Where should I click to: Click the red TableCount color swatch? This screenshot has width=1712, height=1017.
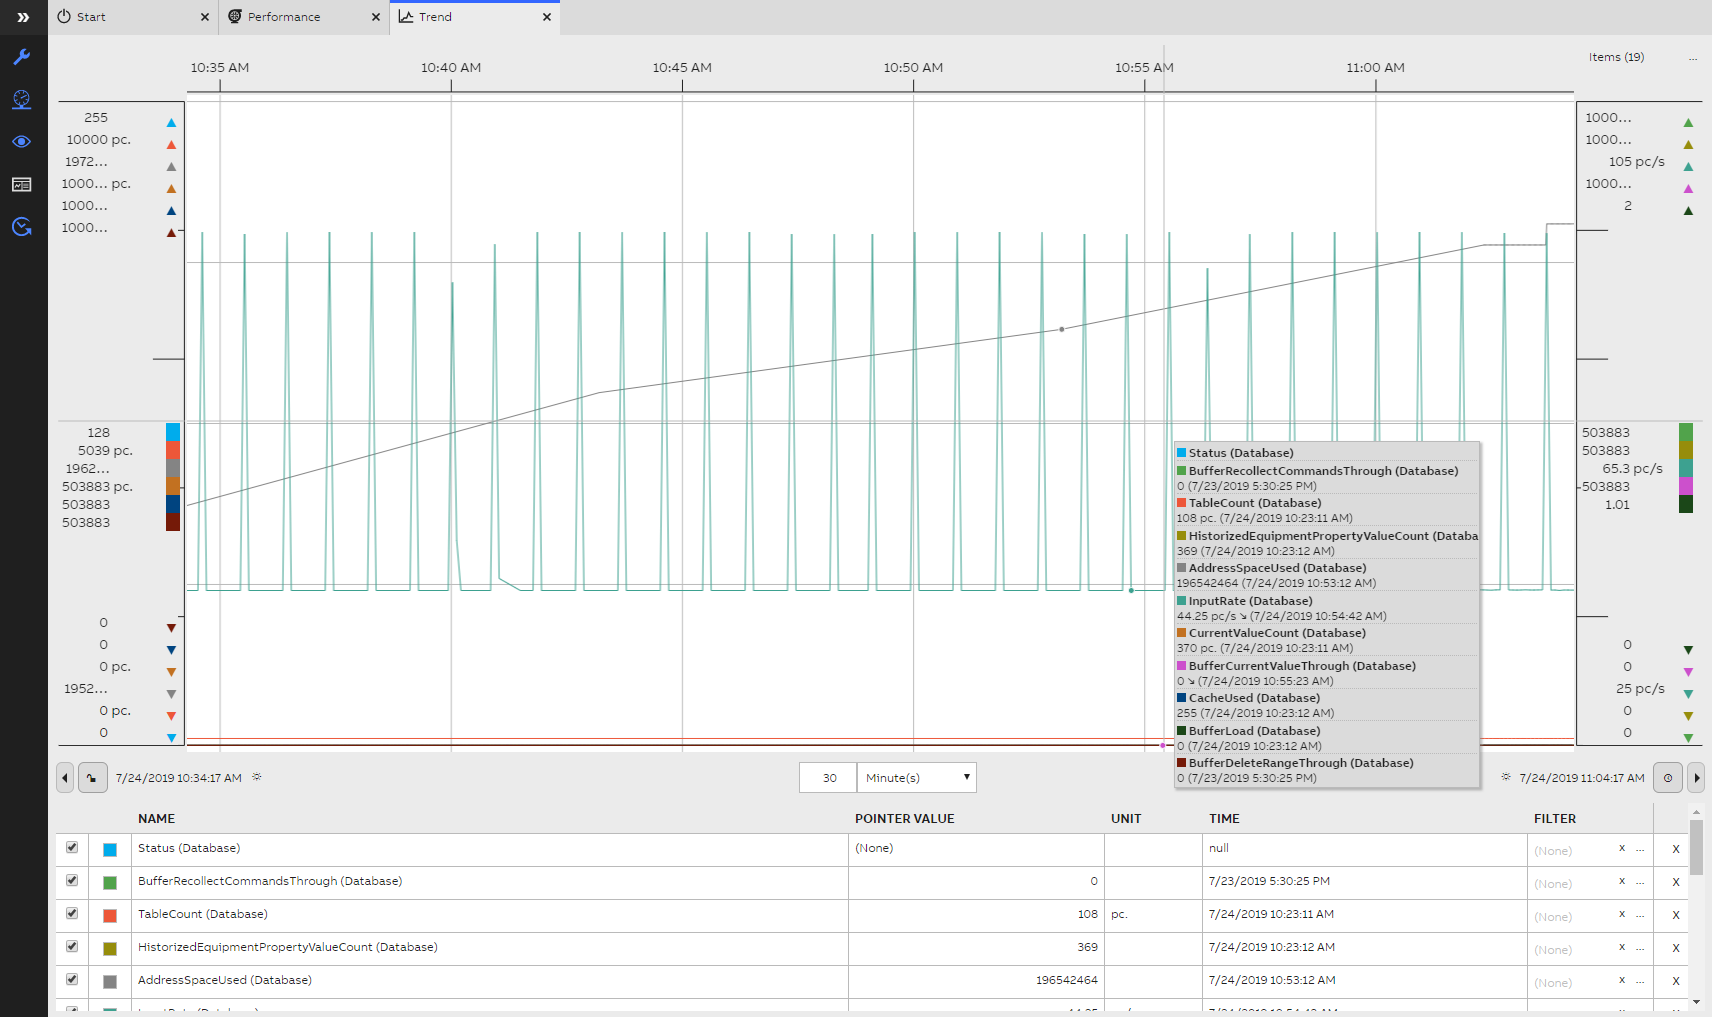[110, 916]
